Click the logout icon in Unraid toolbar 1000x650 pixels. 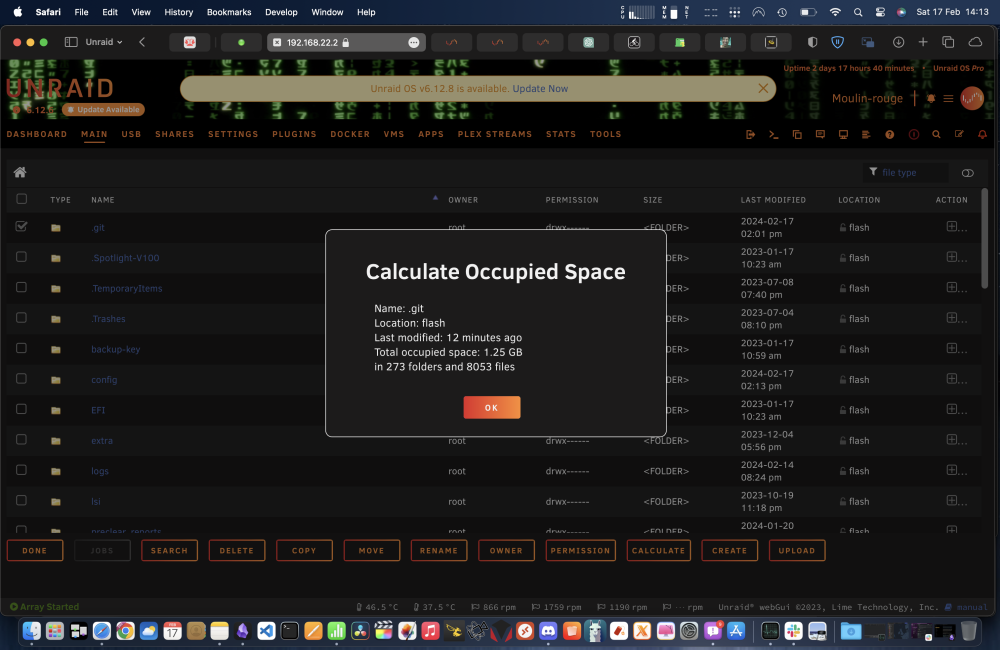click(751, 135)
